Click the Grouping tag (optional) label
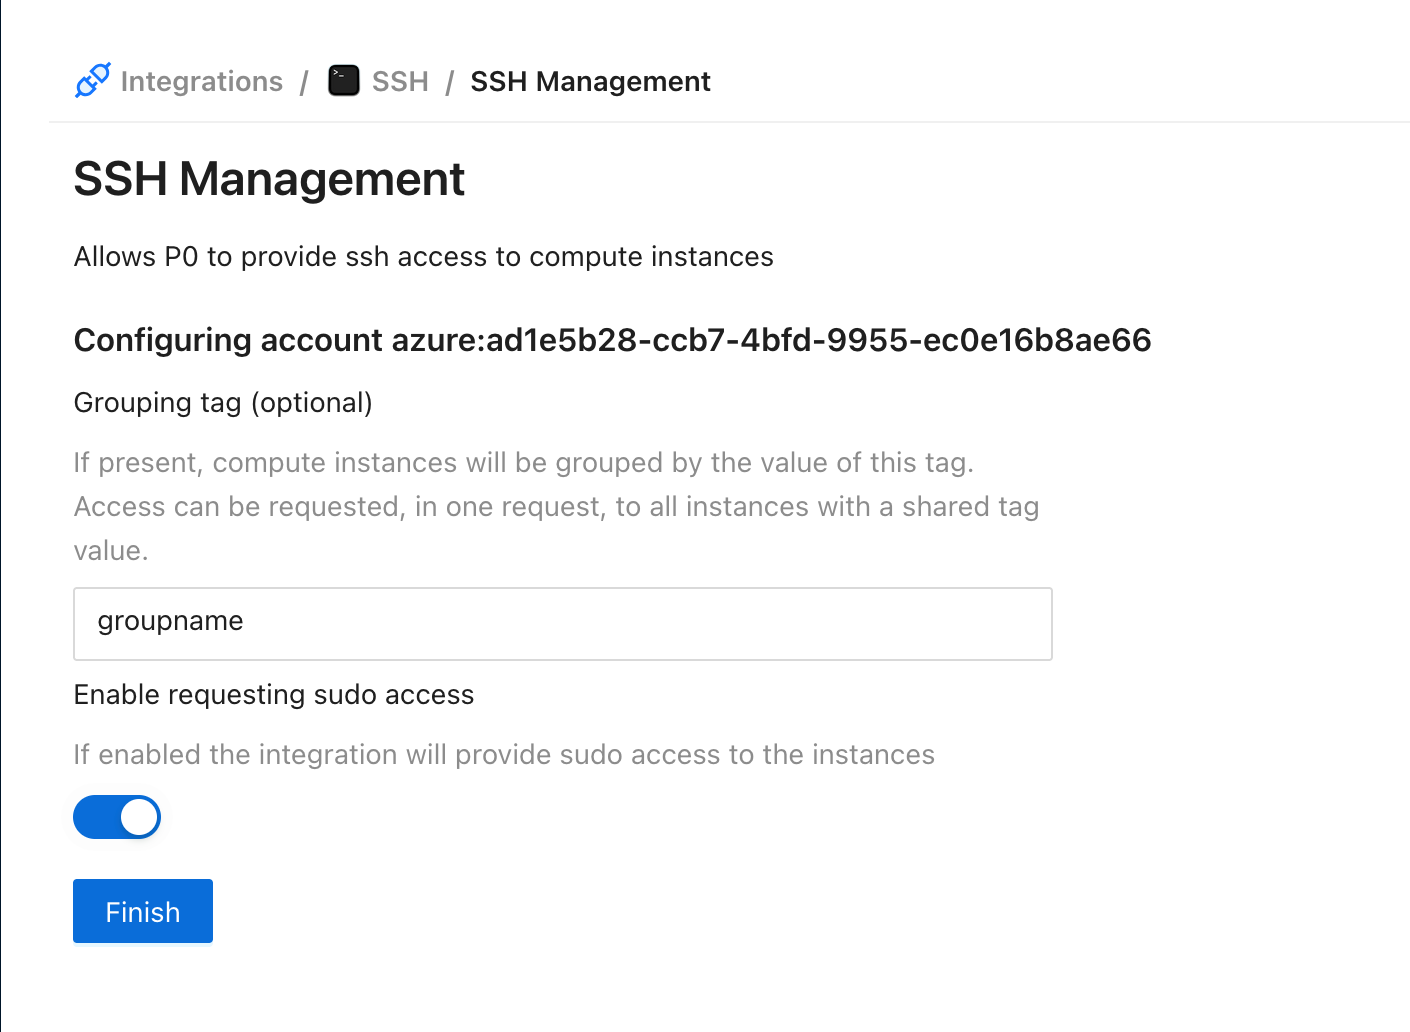Screen dimensions: 1410x1032 coord(223,402)
